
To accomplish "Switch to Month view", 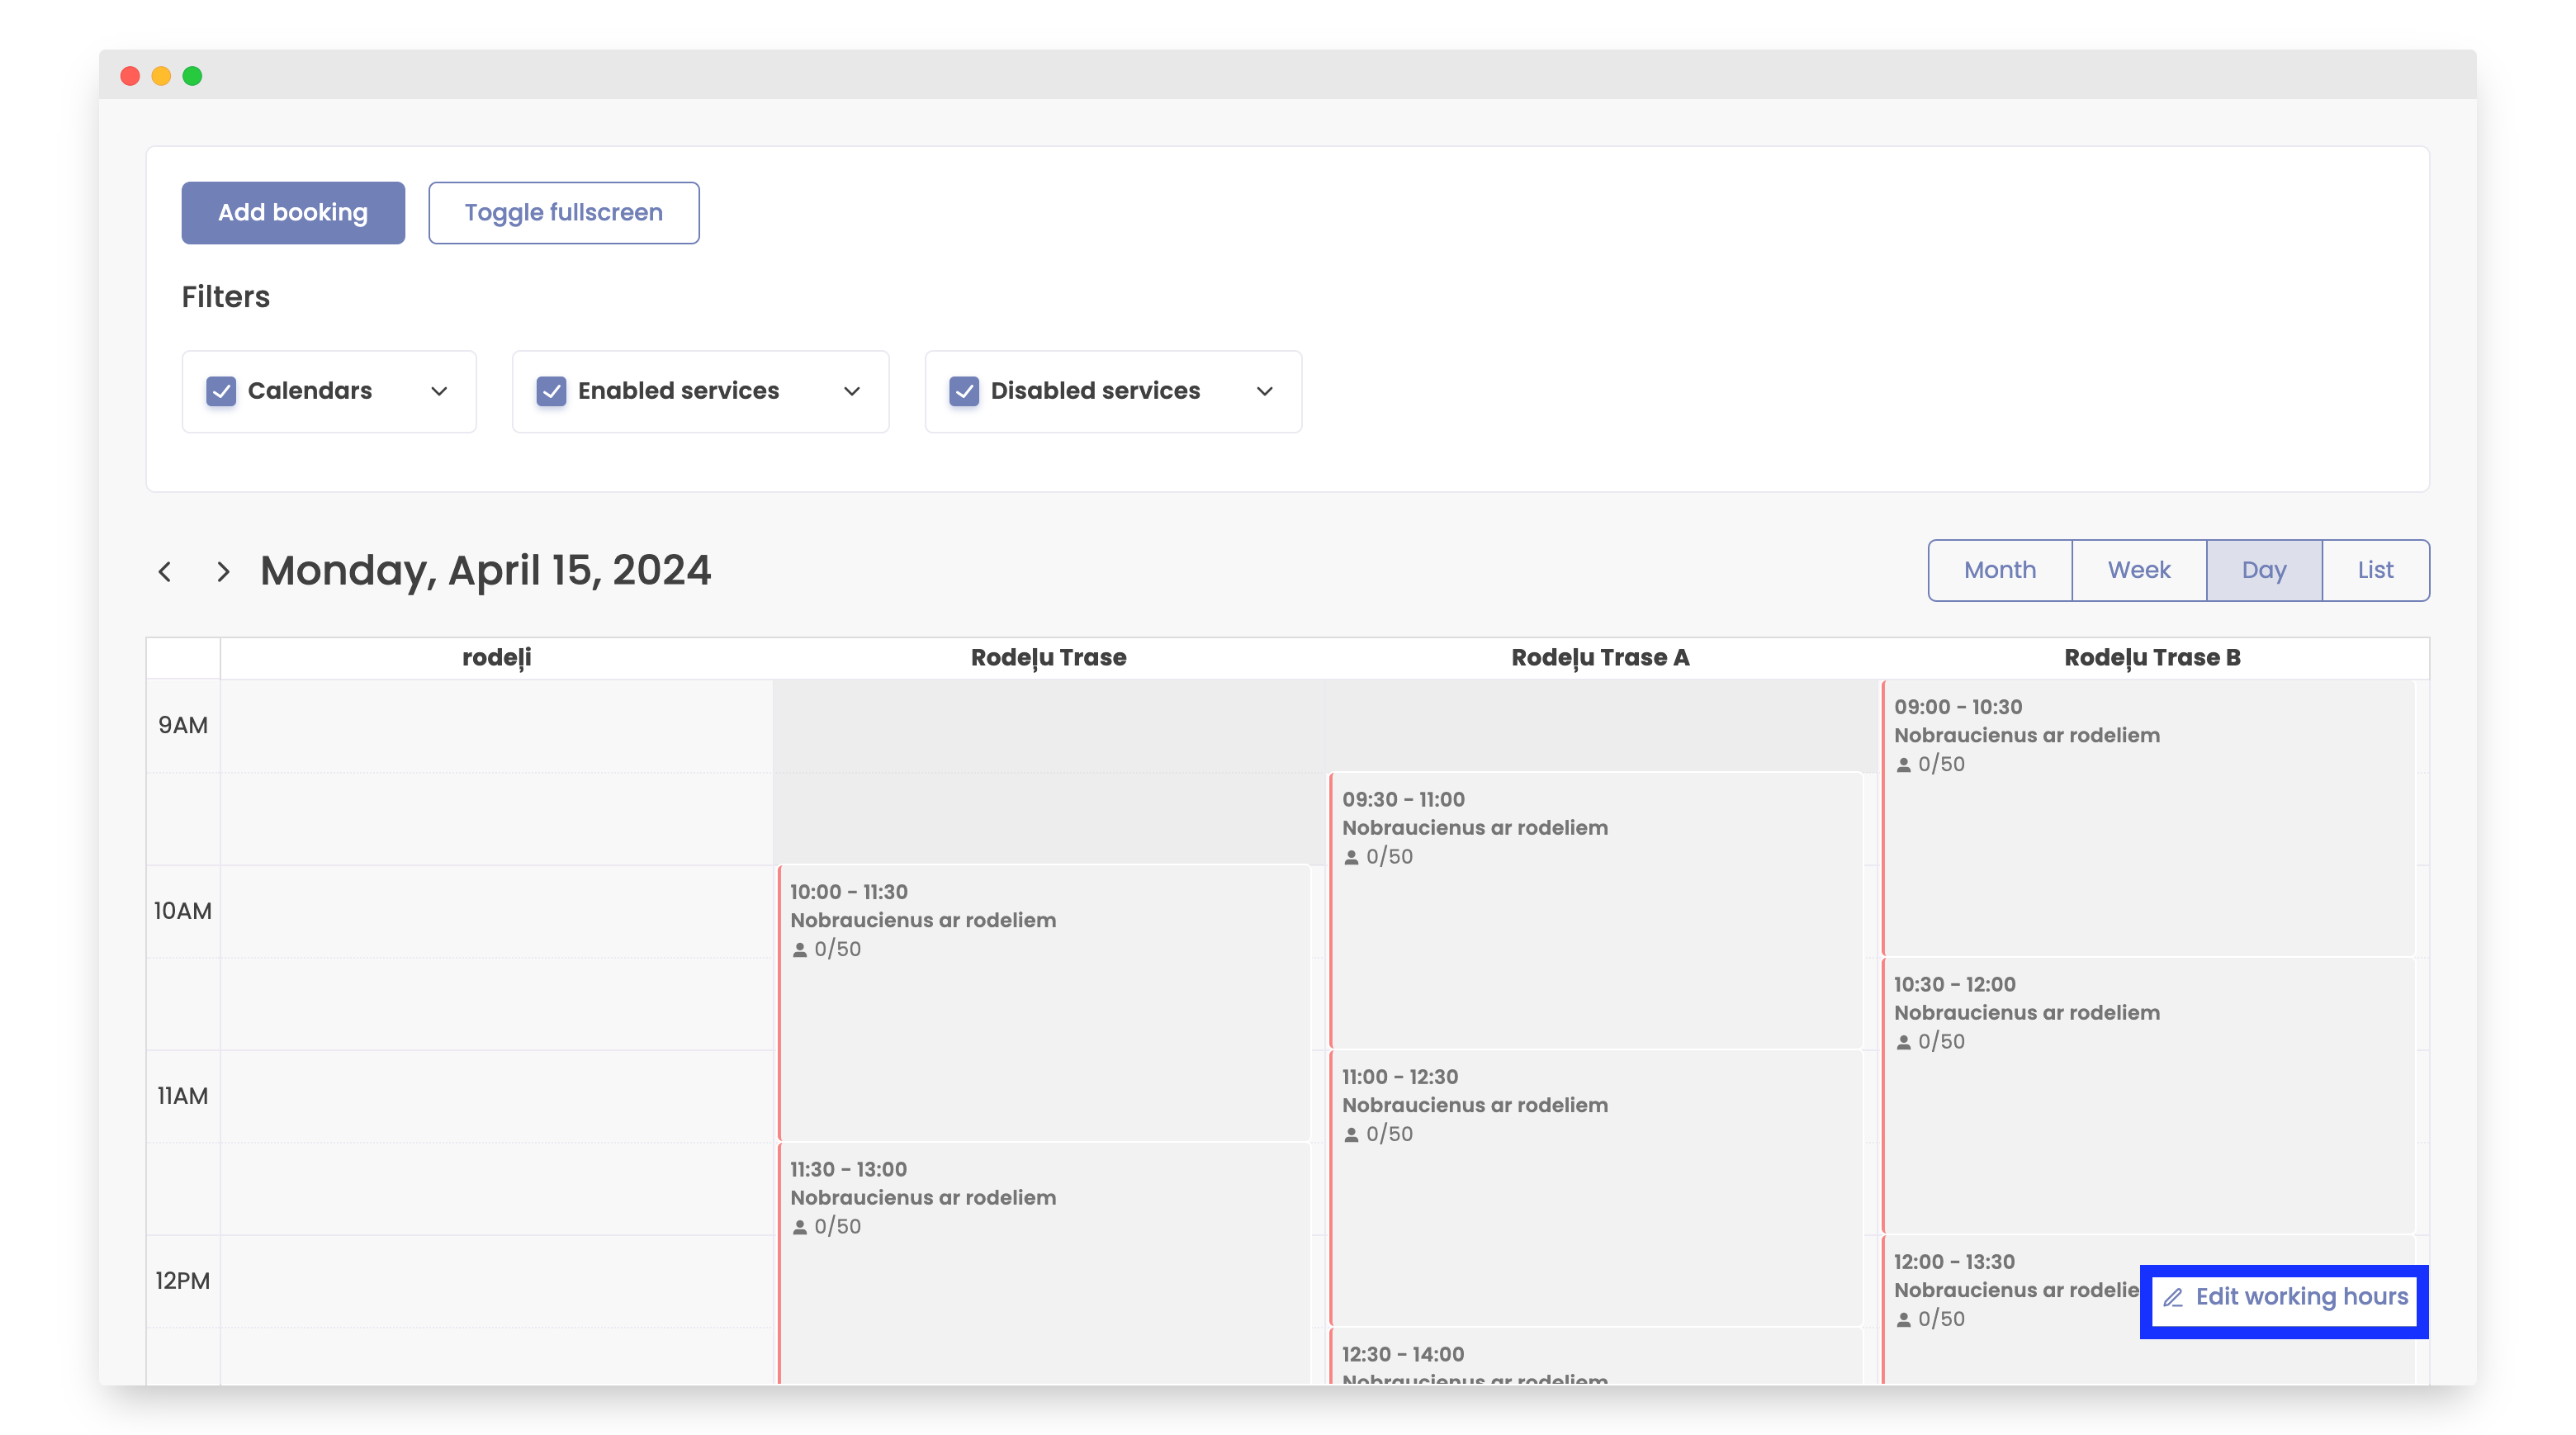I will [1999, 570].
